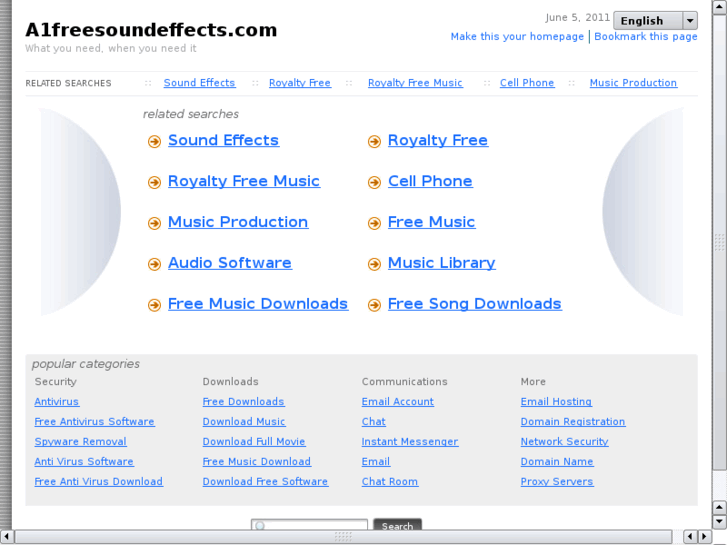Click Make this your homepage
Viewport: 727px width, 545px height.
pyautogui.click(x=517, y=37)
